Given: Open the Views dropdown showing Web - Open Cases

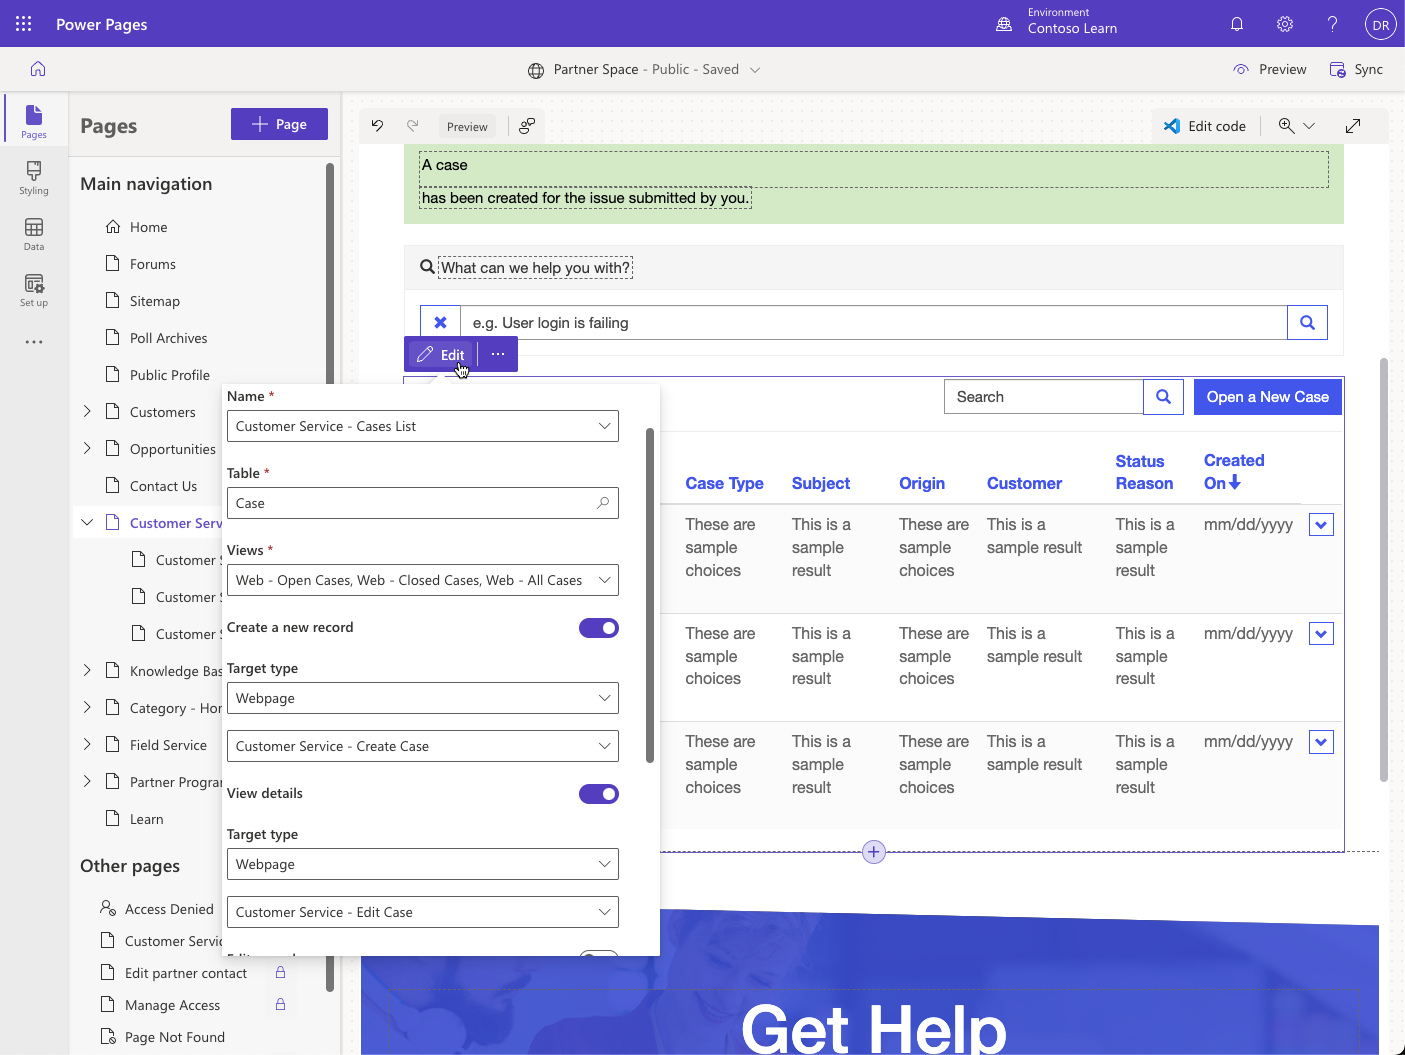Looking at the screenshot, I should click(x=422, y=580).
